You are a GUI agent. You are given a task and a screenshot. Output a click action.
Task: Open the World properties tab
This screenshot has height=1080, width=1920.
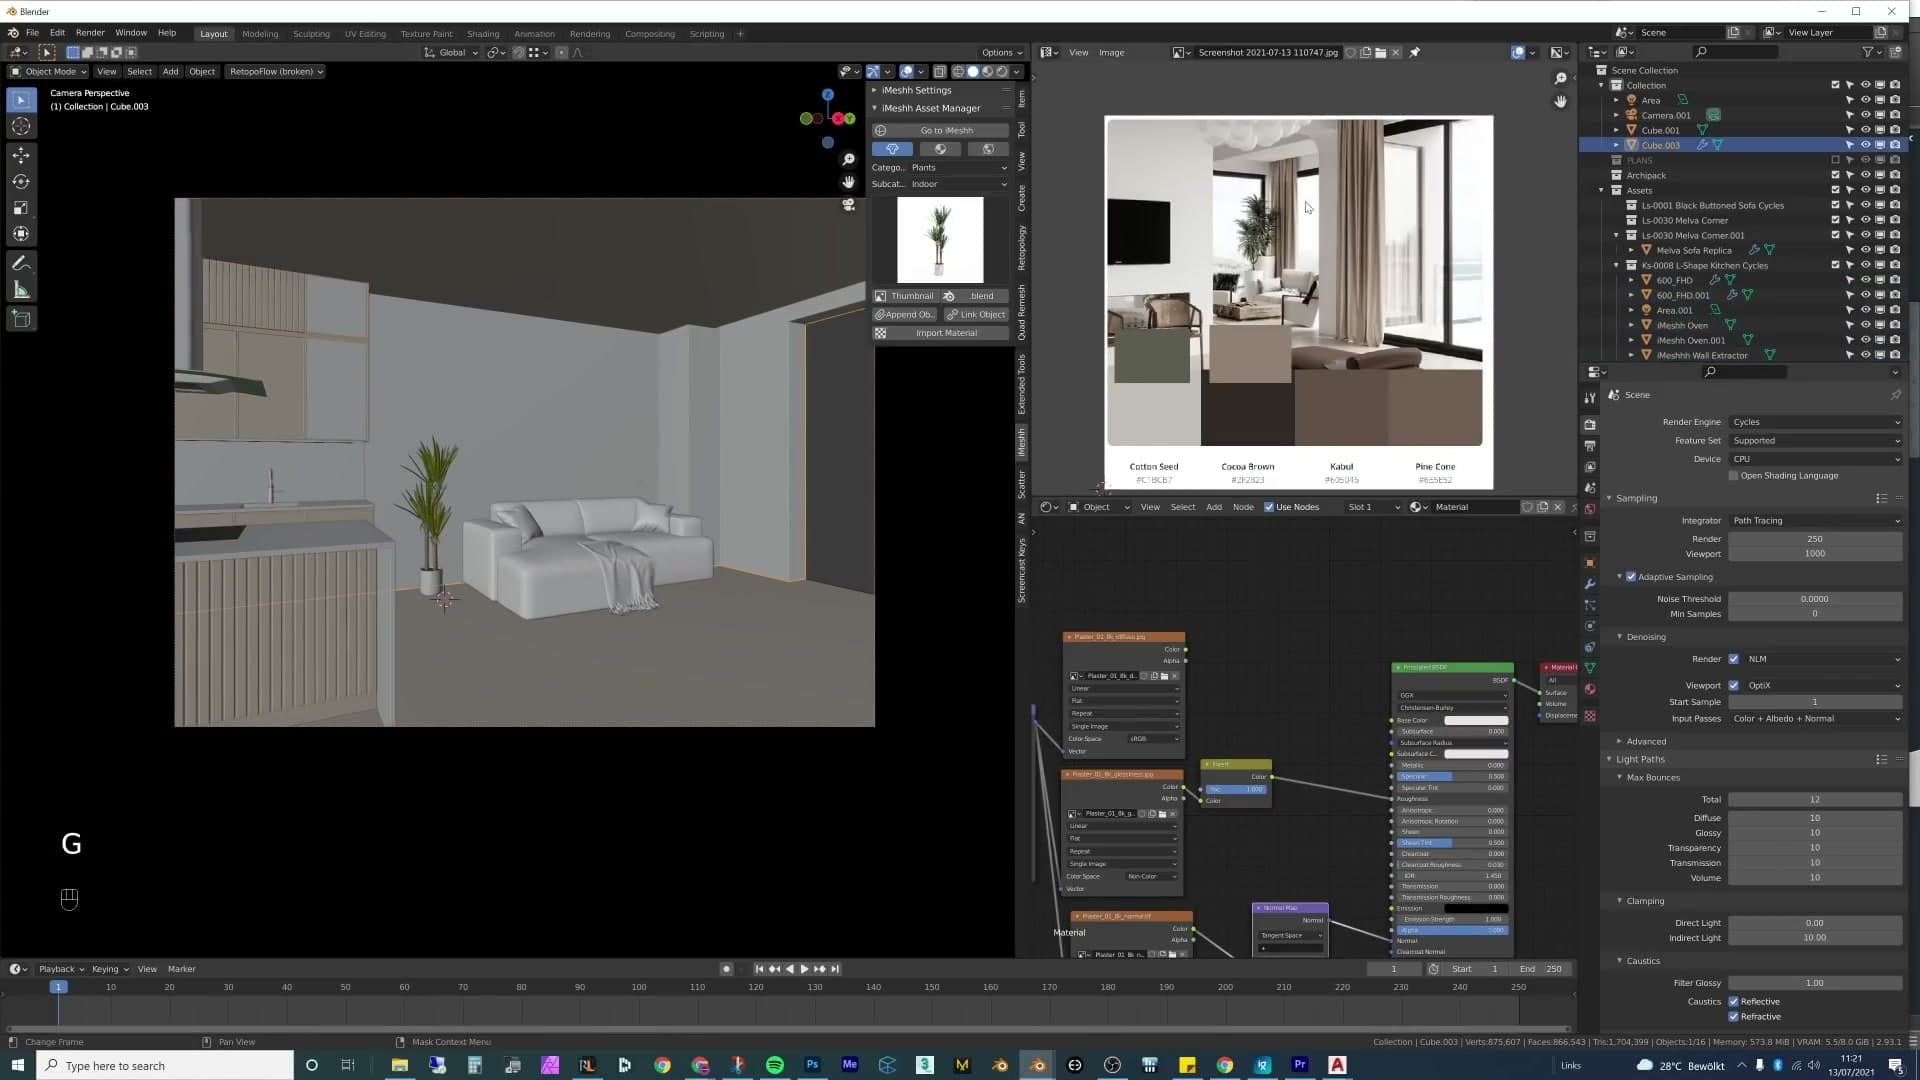[x=1590, y=509]
